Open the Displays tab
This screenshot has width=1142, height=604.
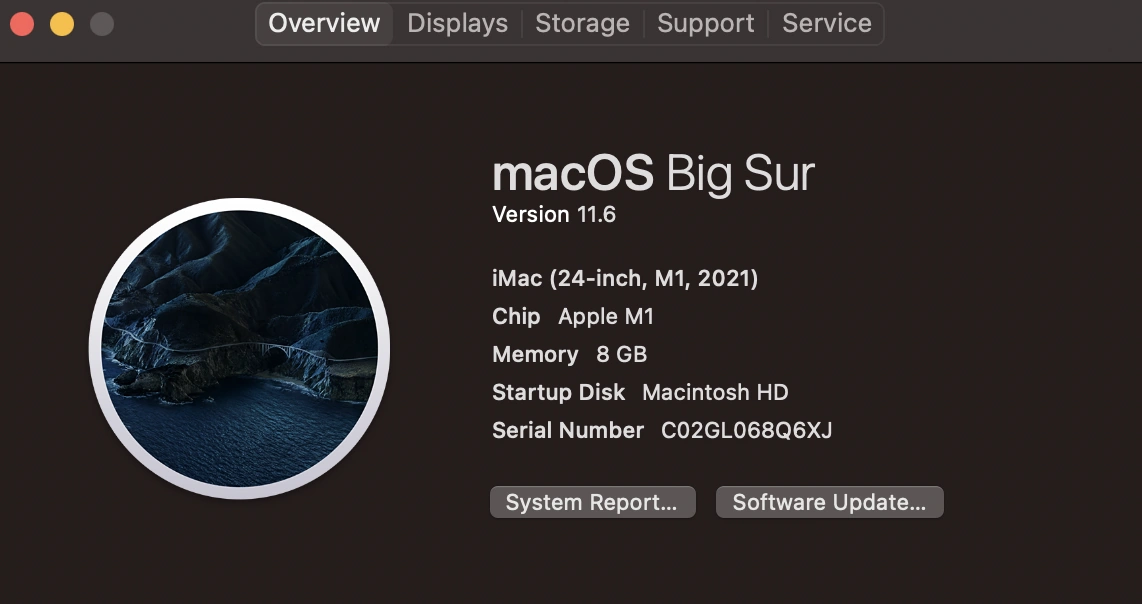coord(456,23)
